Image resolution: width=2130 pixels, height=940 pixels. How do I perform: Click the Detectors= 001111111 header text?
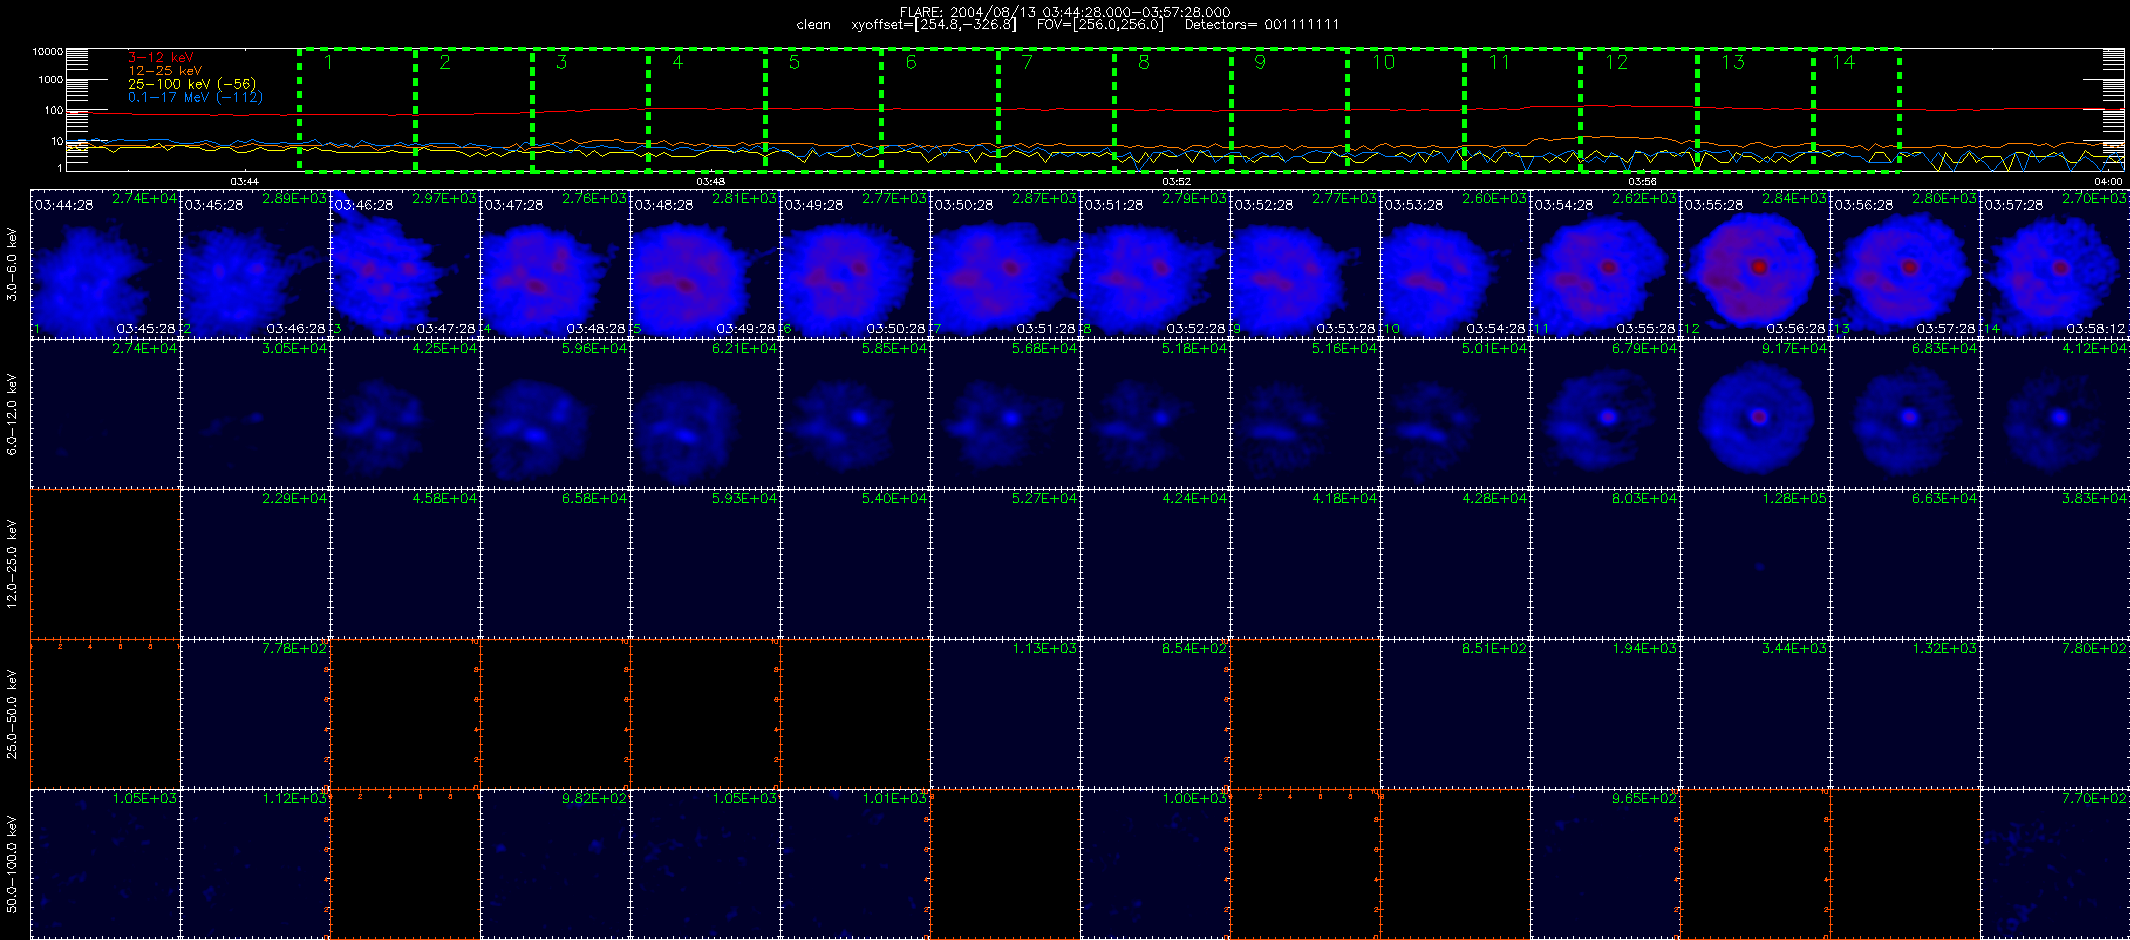point(1262,24)
